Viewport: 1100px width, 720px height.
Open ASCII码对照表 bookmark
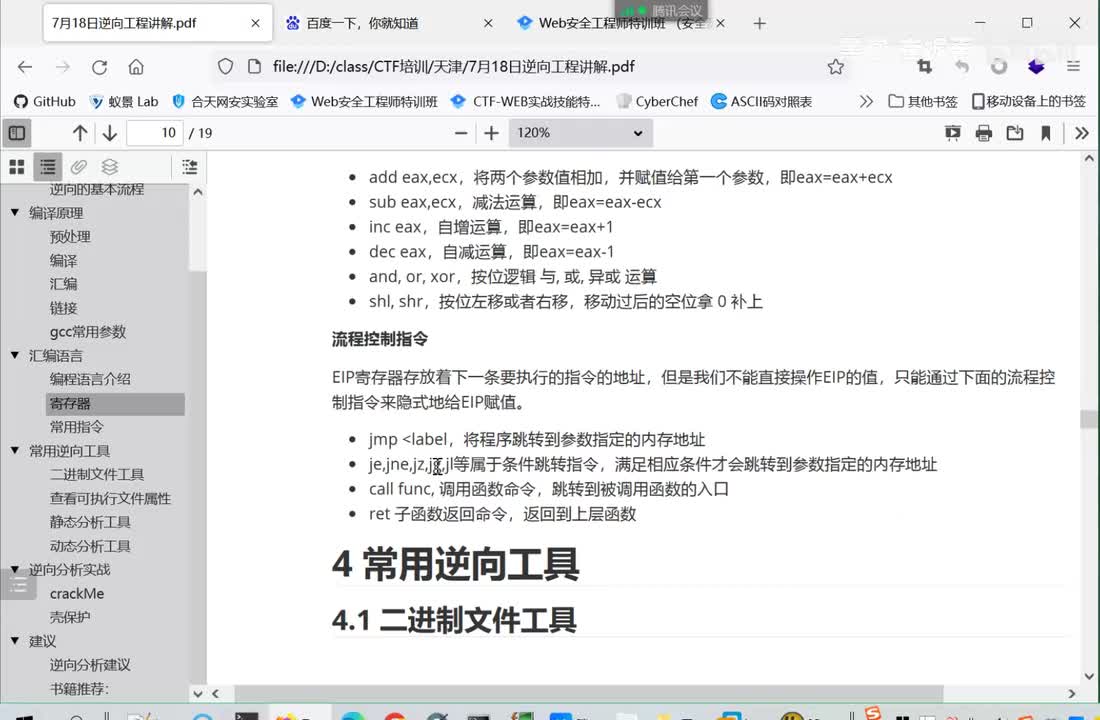pyautogui.click(x=761, y=101)
